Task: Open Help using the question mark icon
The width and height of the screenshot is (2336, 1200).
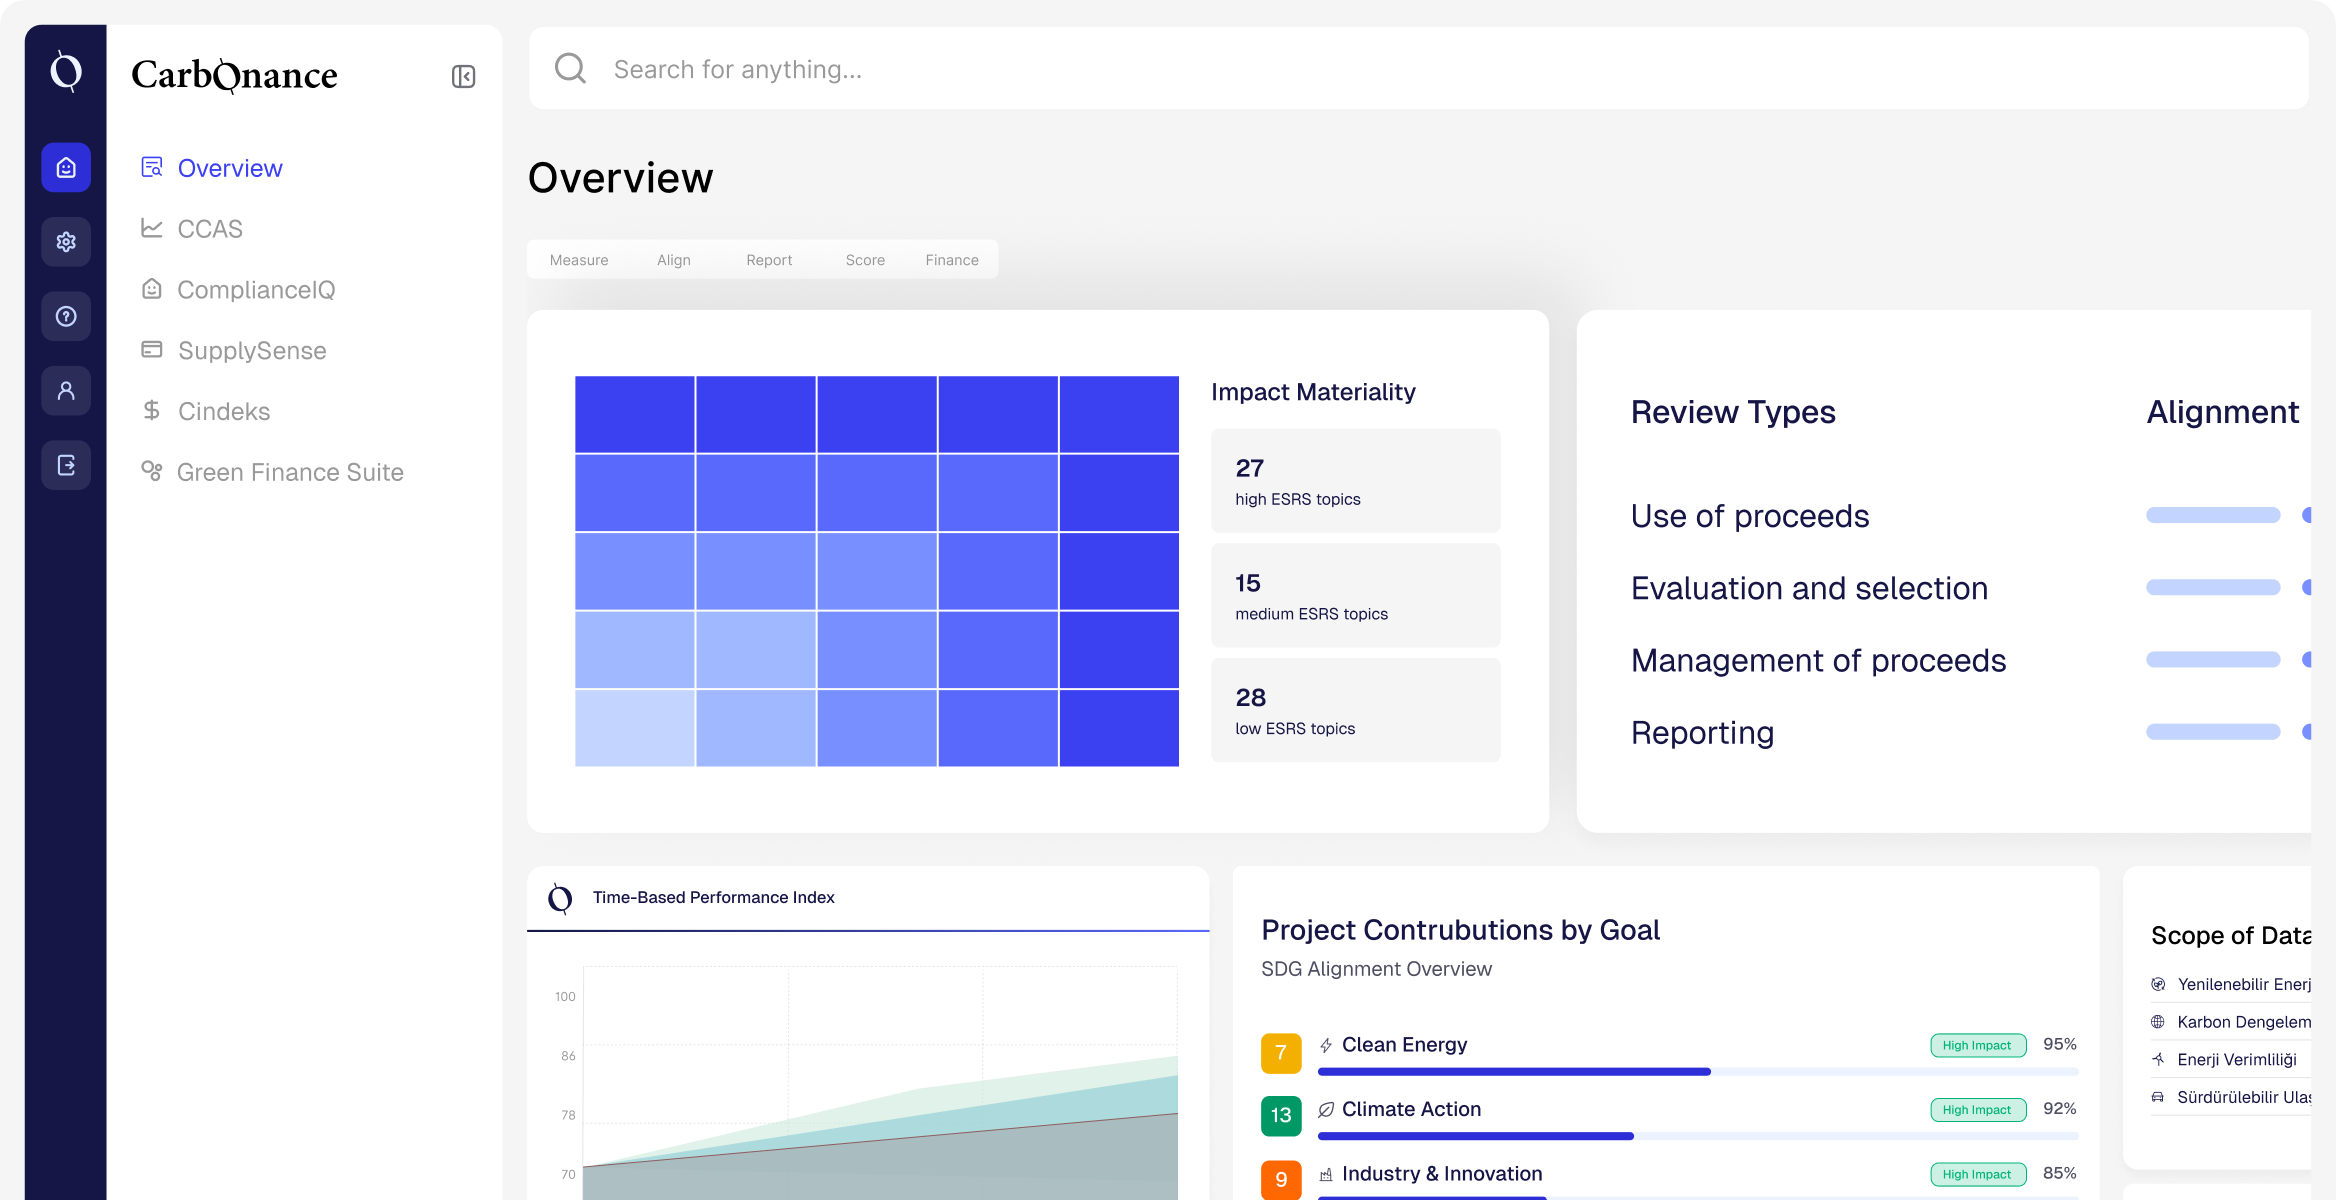Action: click(x=65, y=316)
